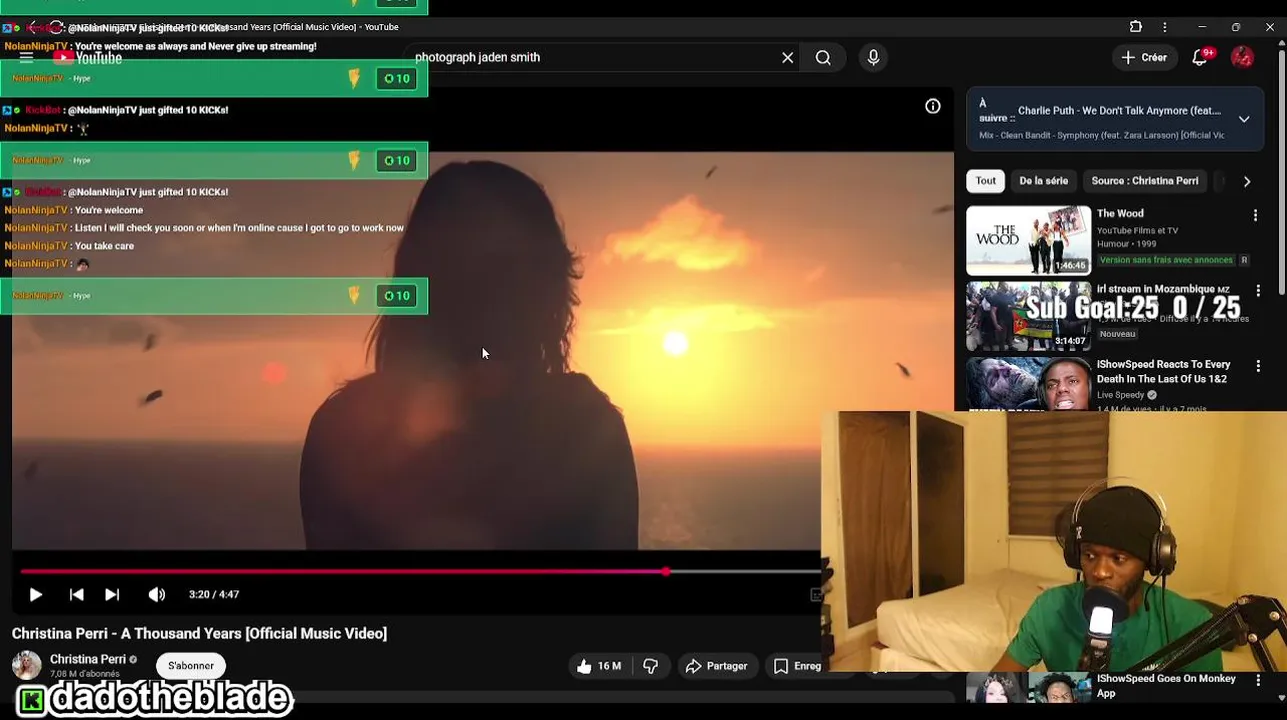Screen dimensions: 1287x720
Task: Open Christina Perri channel avatar
Action: (26, 665)
